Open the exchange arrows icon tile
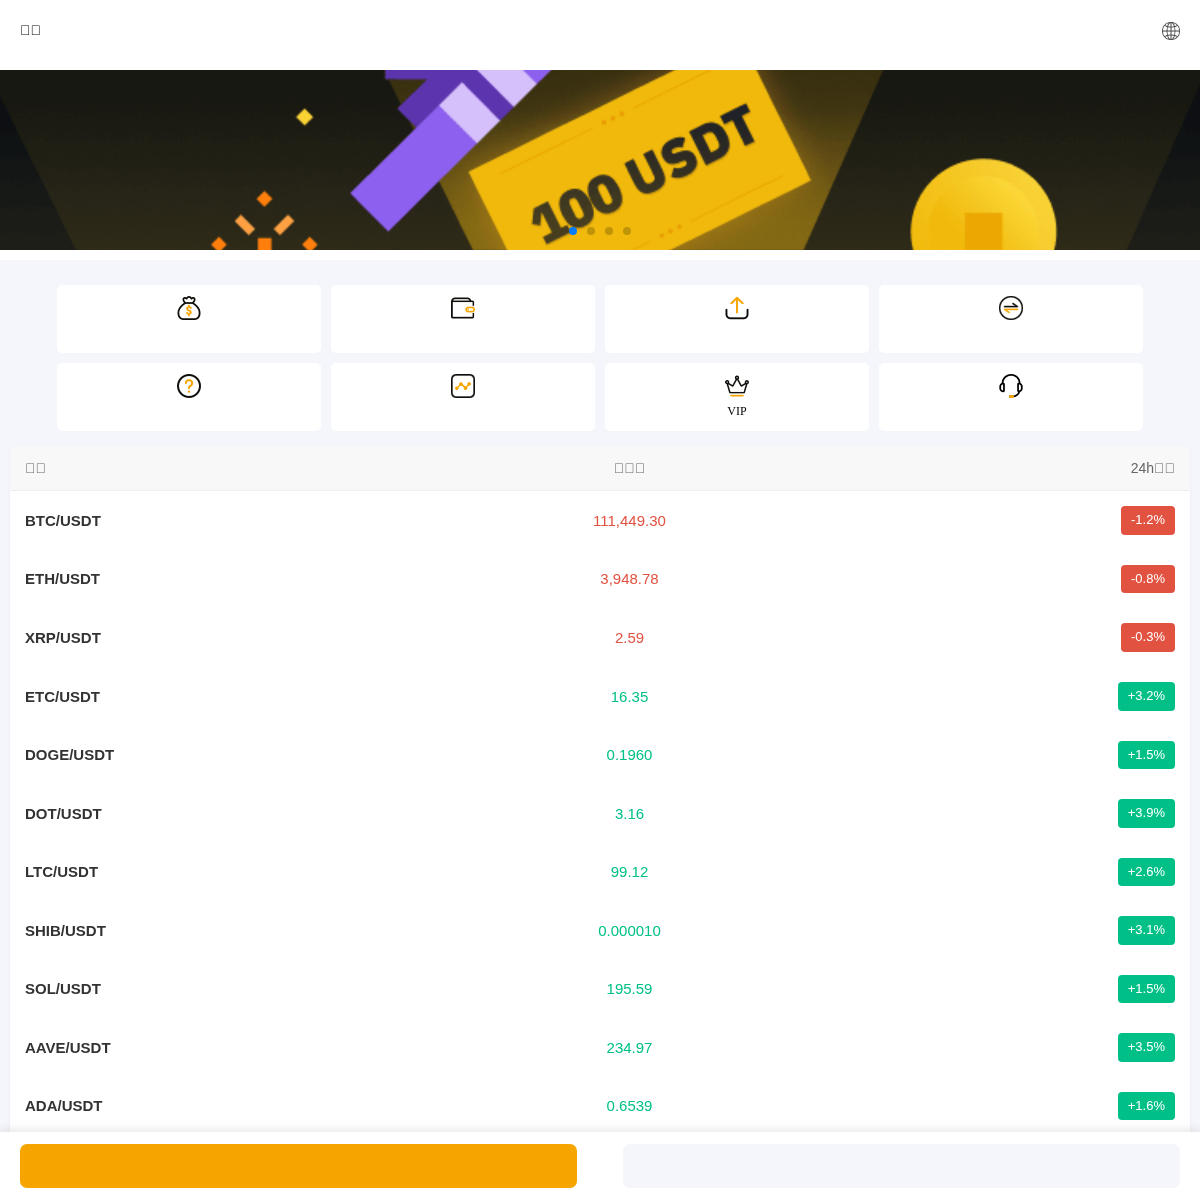The width and height of the screenshot is (1200, 1200). (1011, 318)
